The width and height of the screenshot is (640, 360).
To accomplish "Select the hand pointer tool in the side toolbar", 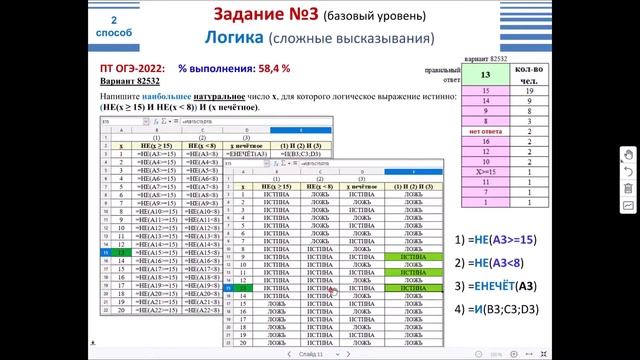I will [x=628, y=155].
